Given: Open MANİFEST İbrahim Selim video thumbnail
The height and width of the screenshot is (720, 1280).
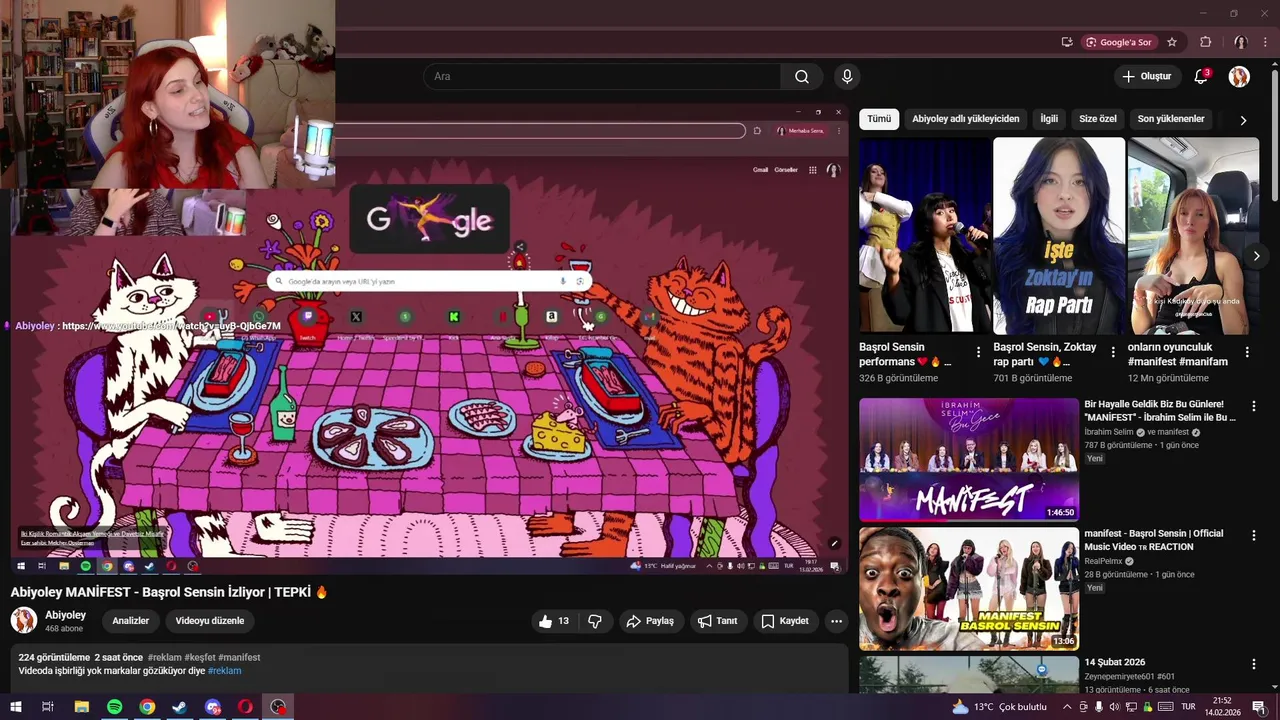Looking at the screenshot, I should (x=969, y=460).
